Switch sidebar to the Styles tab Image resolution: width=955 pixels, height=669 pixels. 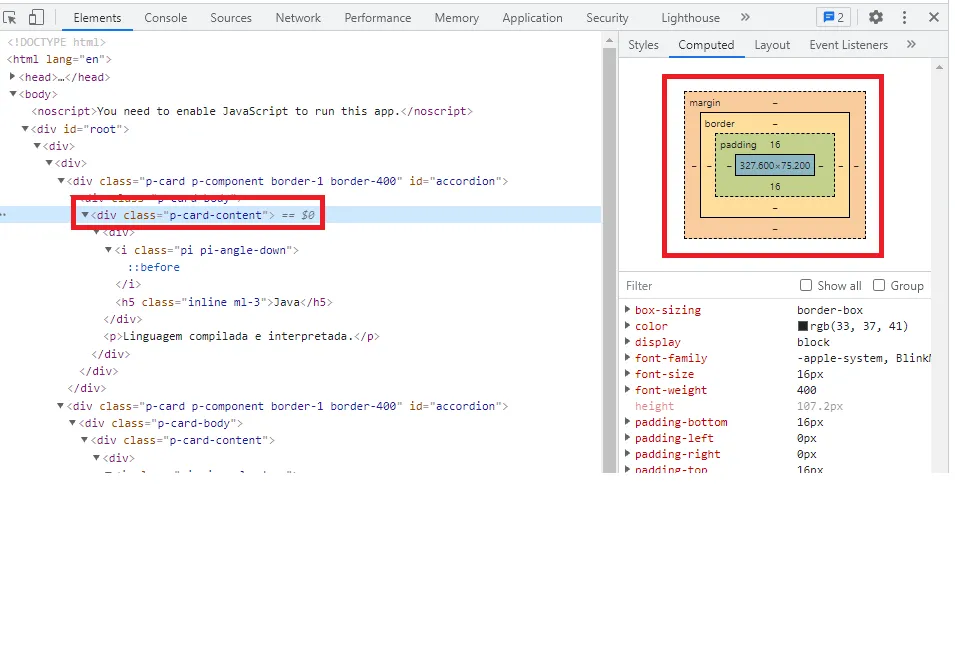click(x=643, y=44)
